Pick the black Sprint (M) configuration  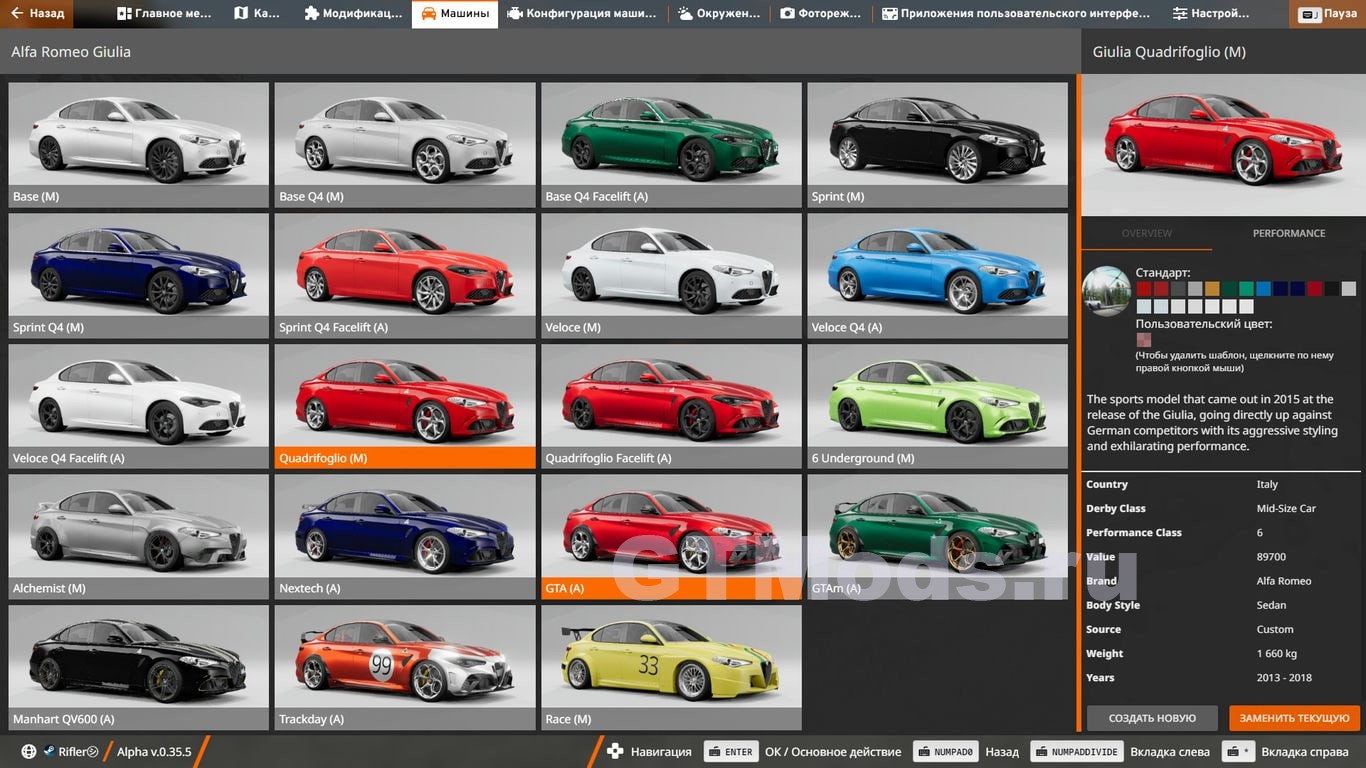click(937, 144)
